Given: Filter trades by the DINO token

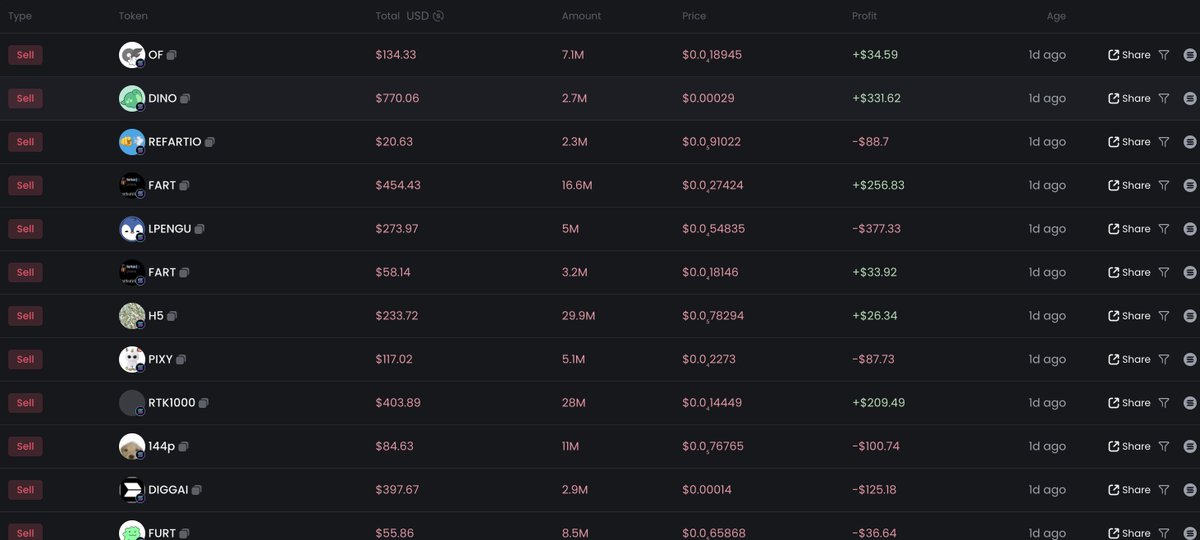Looking at the screenshot, I should point(1163,99).
